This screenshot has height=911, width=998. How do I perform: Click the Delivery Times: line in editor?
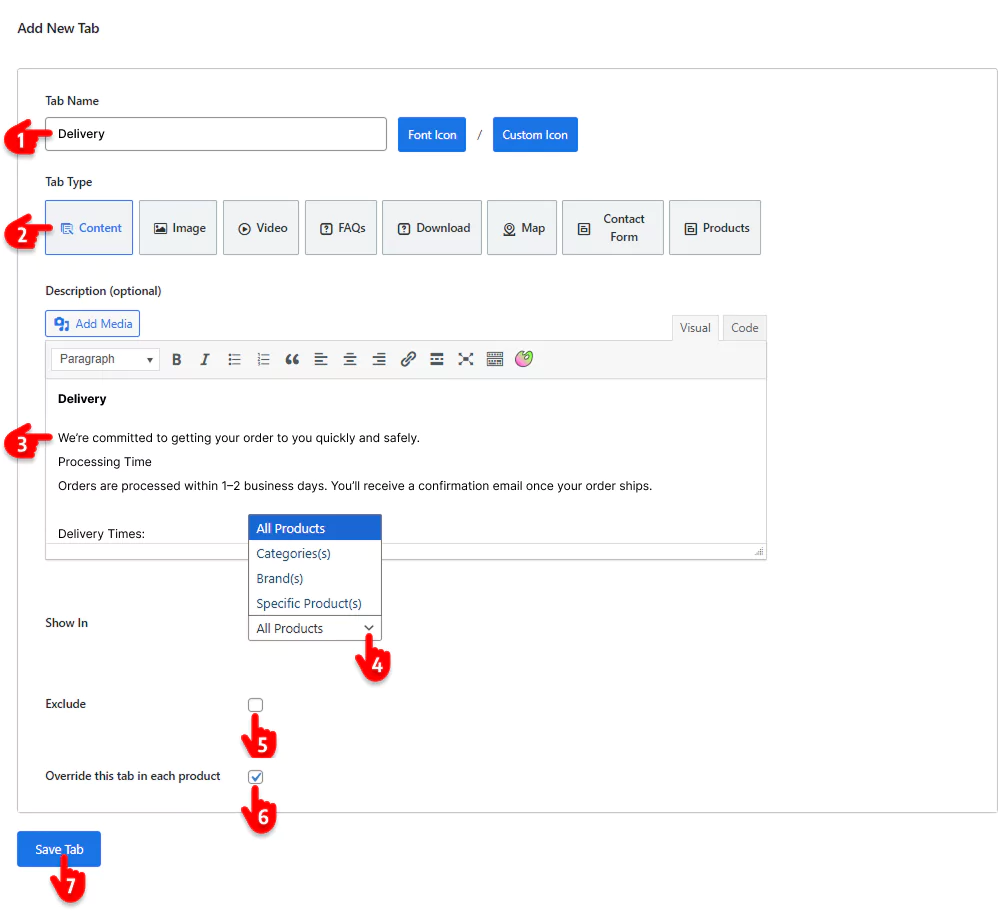101,533
